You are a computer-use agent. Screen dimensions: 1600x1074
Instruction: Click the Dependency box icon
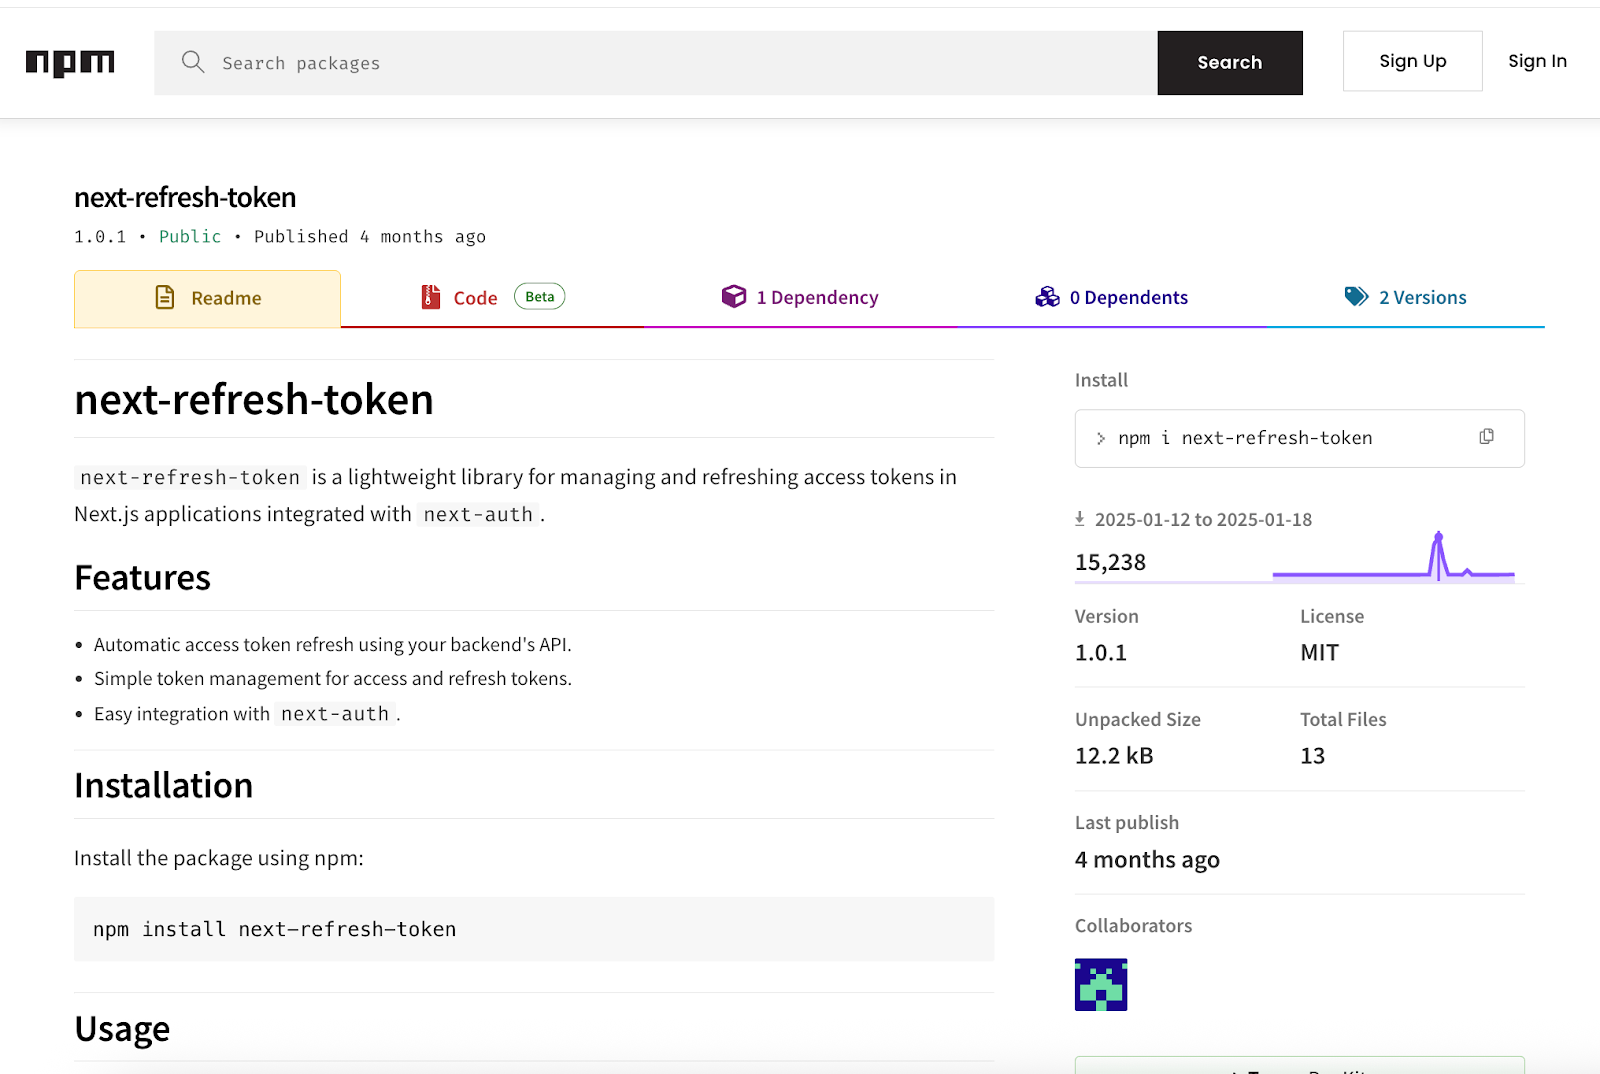pos(734,296)
